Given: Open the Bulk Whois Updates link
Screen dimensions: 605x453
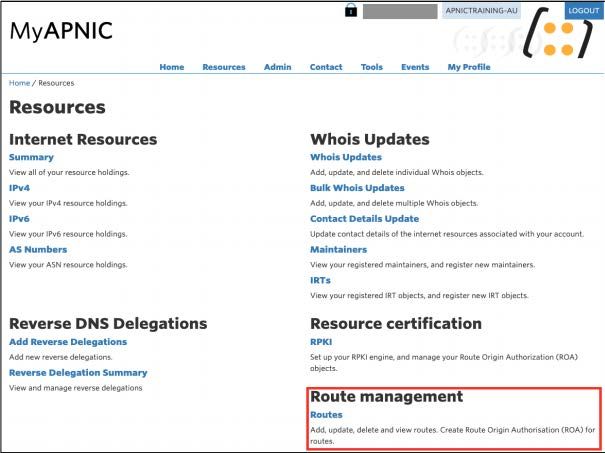Looking at the screenshot, I should (357, 188).
